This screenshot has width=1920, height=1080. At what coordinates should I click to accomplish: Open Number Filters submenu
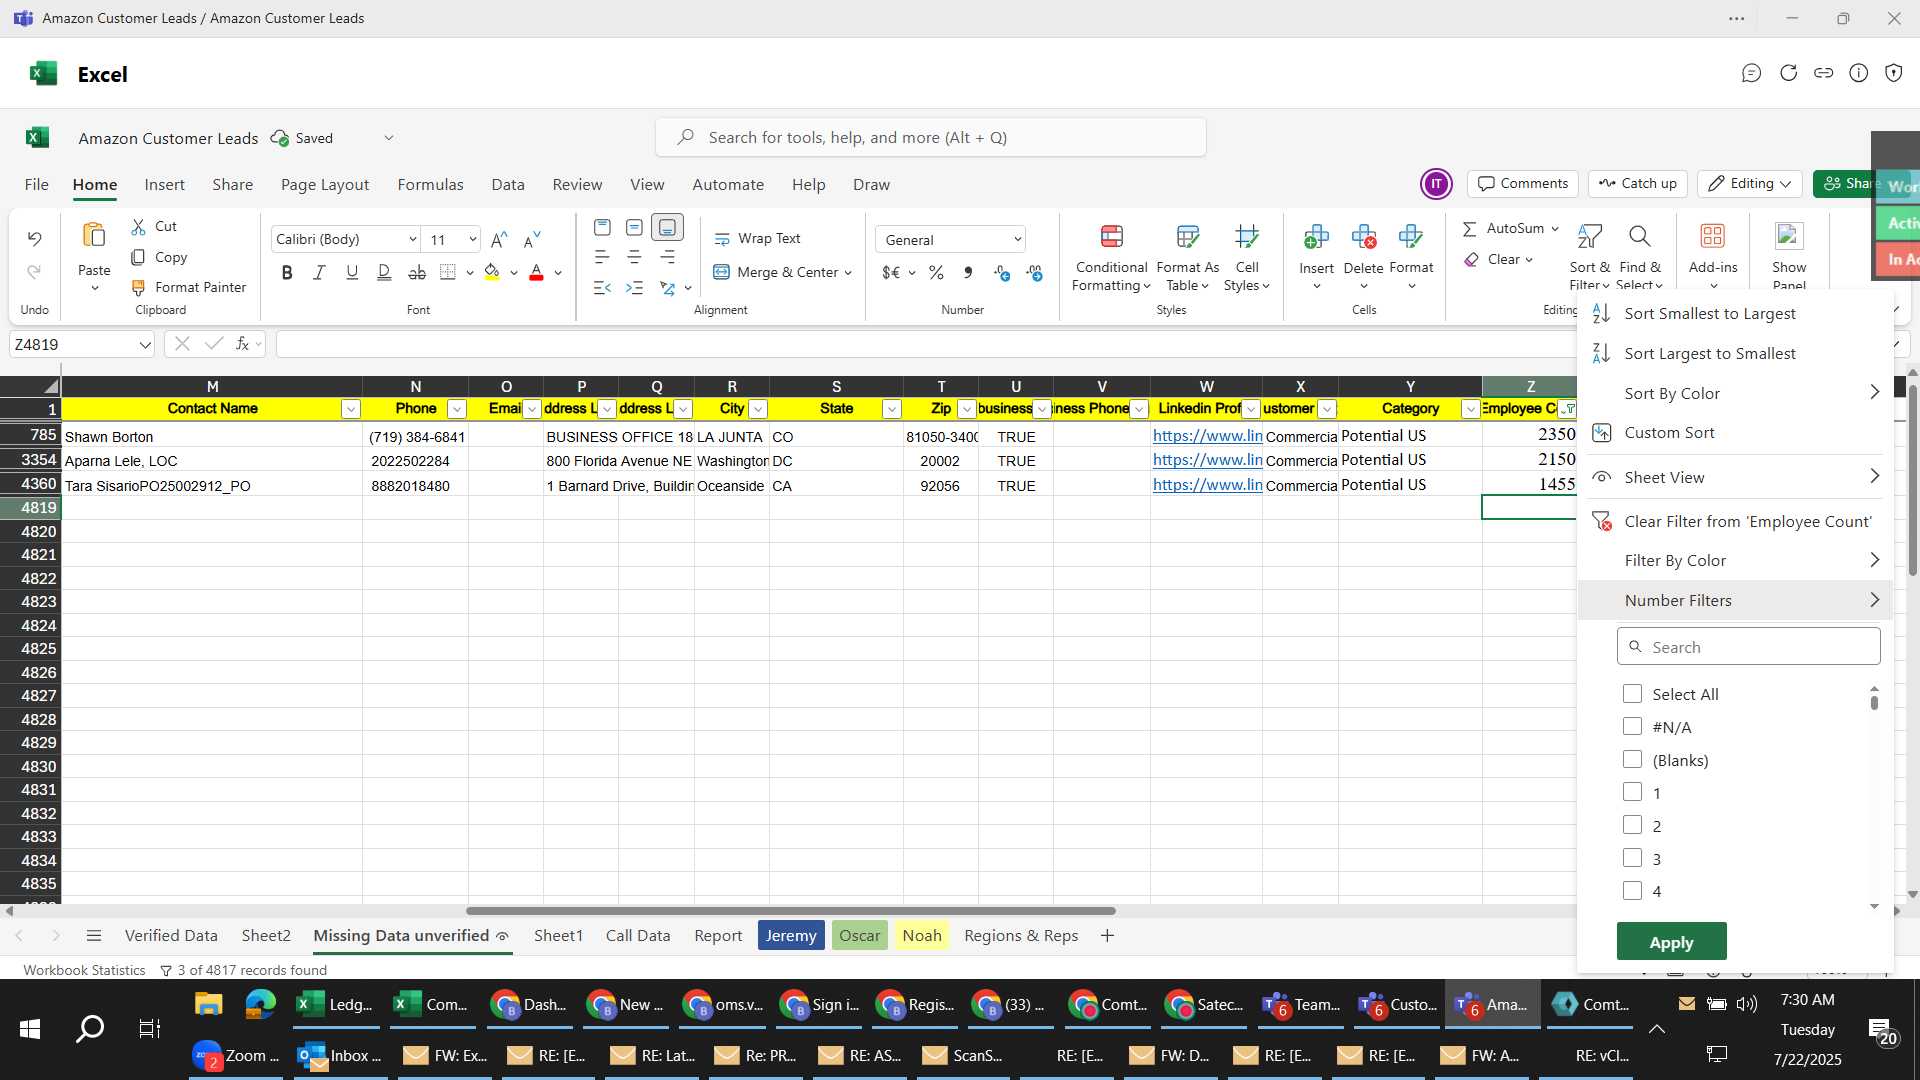pos(1735,601)
